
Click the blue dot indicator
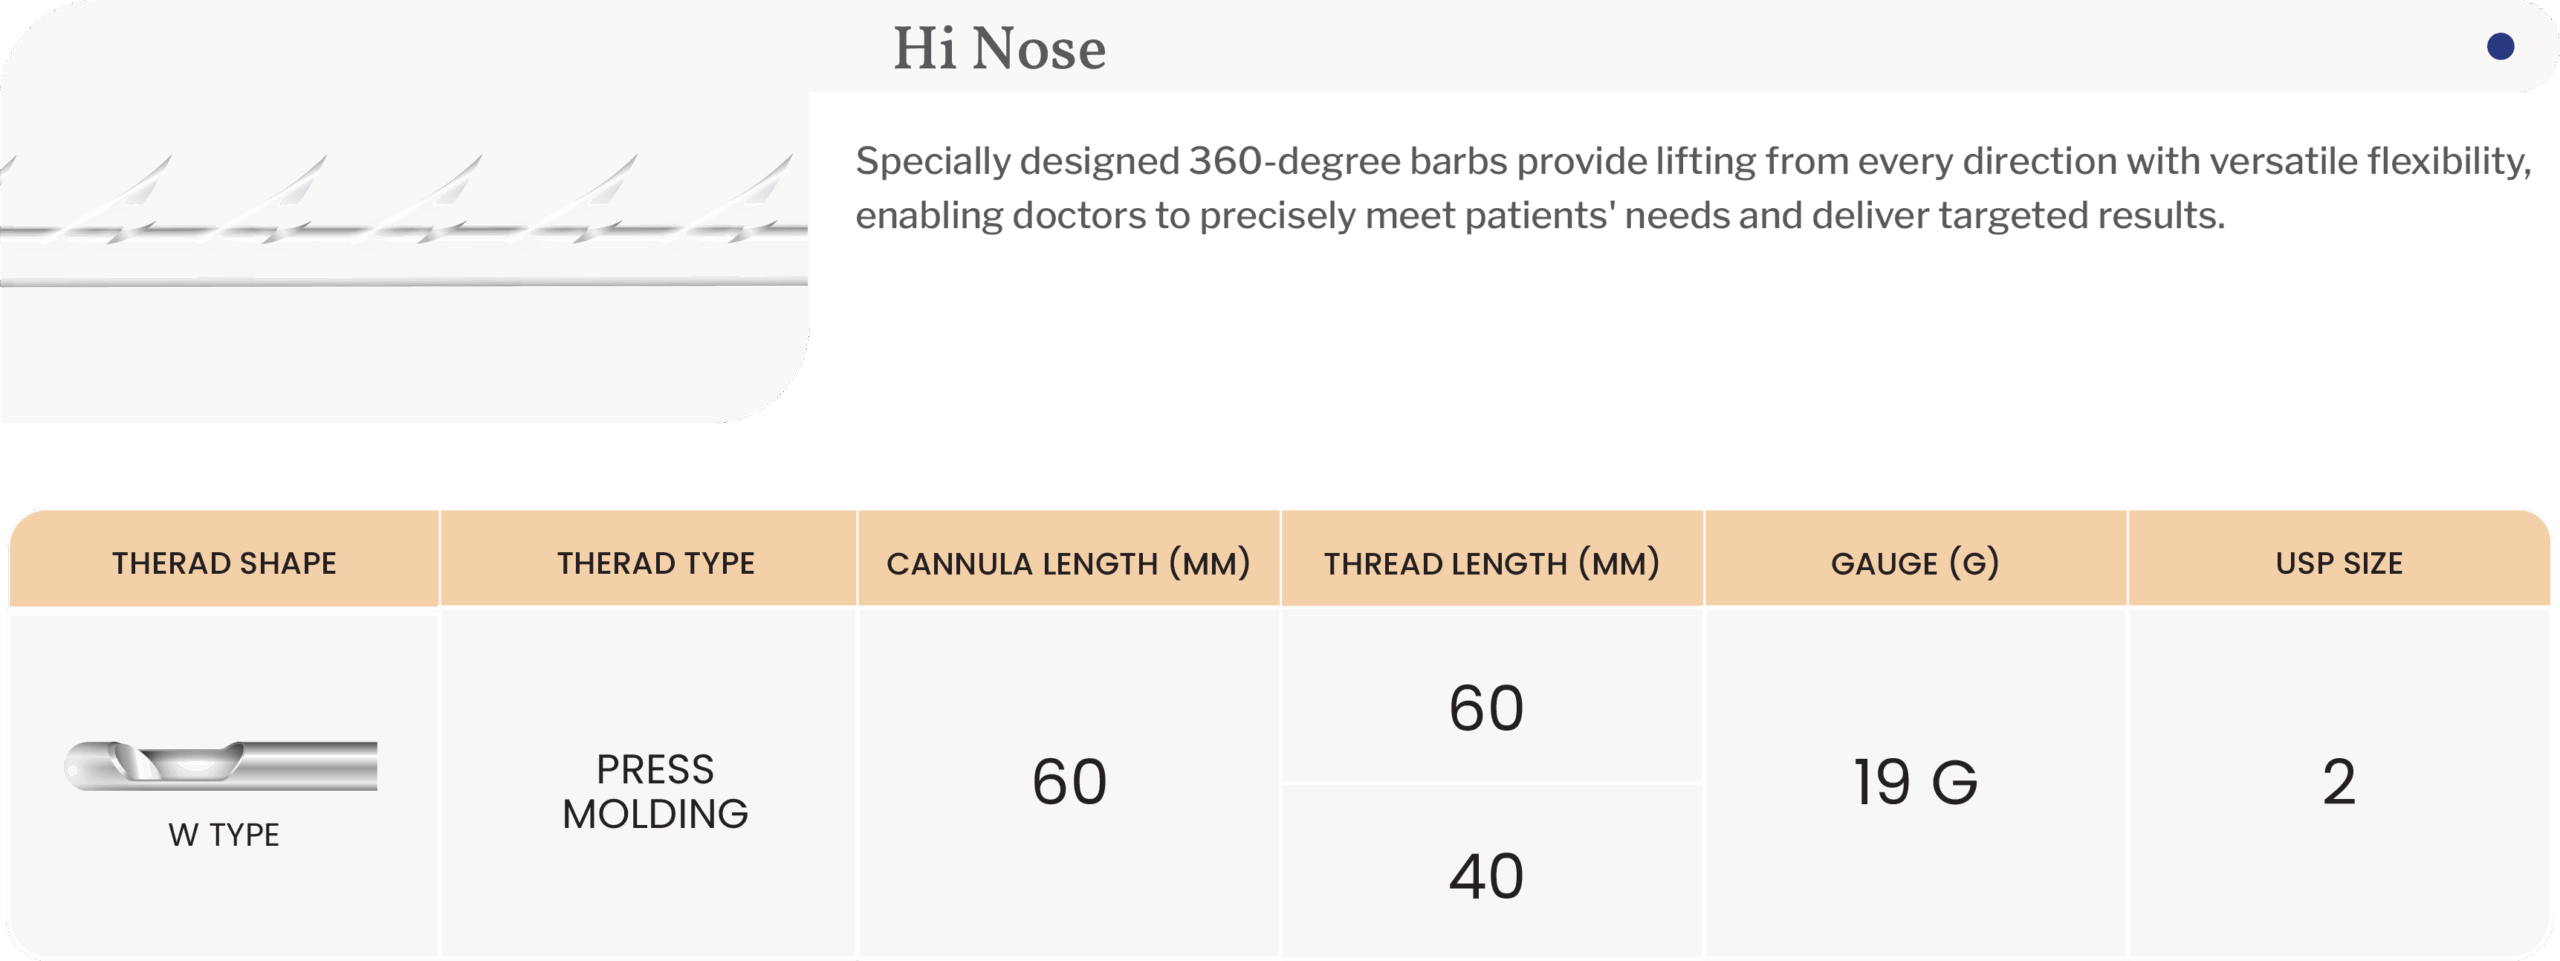point(2500,46)
